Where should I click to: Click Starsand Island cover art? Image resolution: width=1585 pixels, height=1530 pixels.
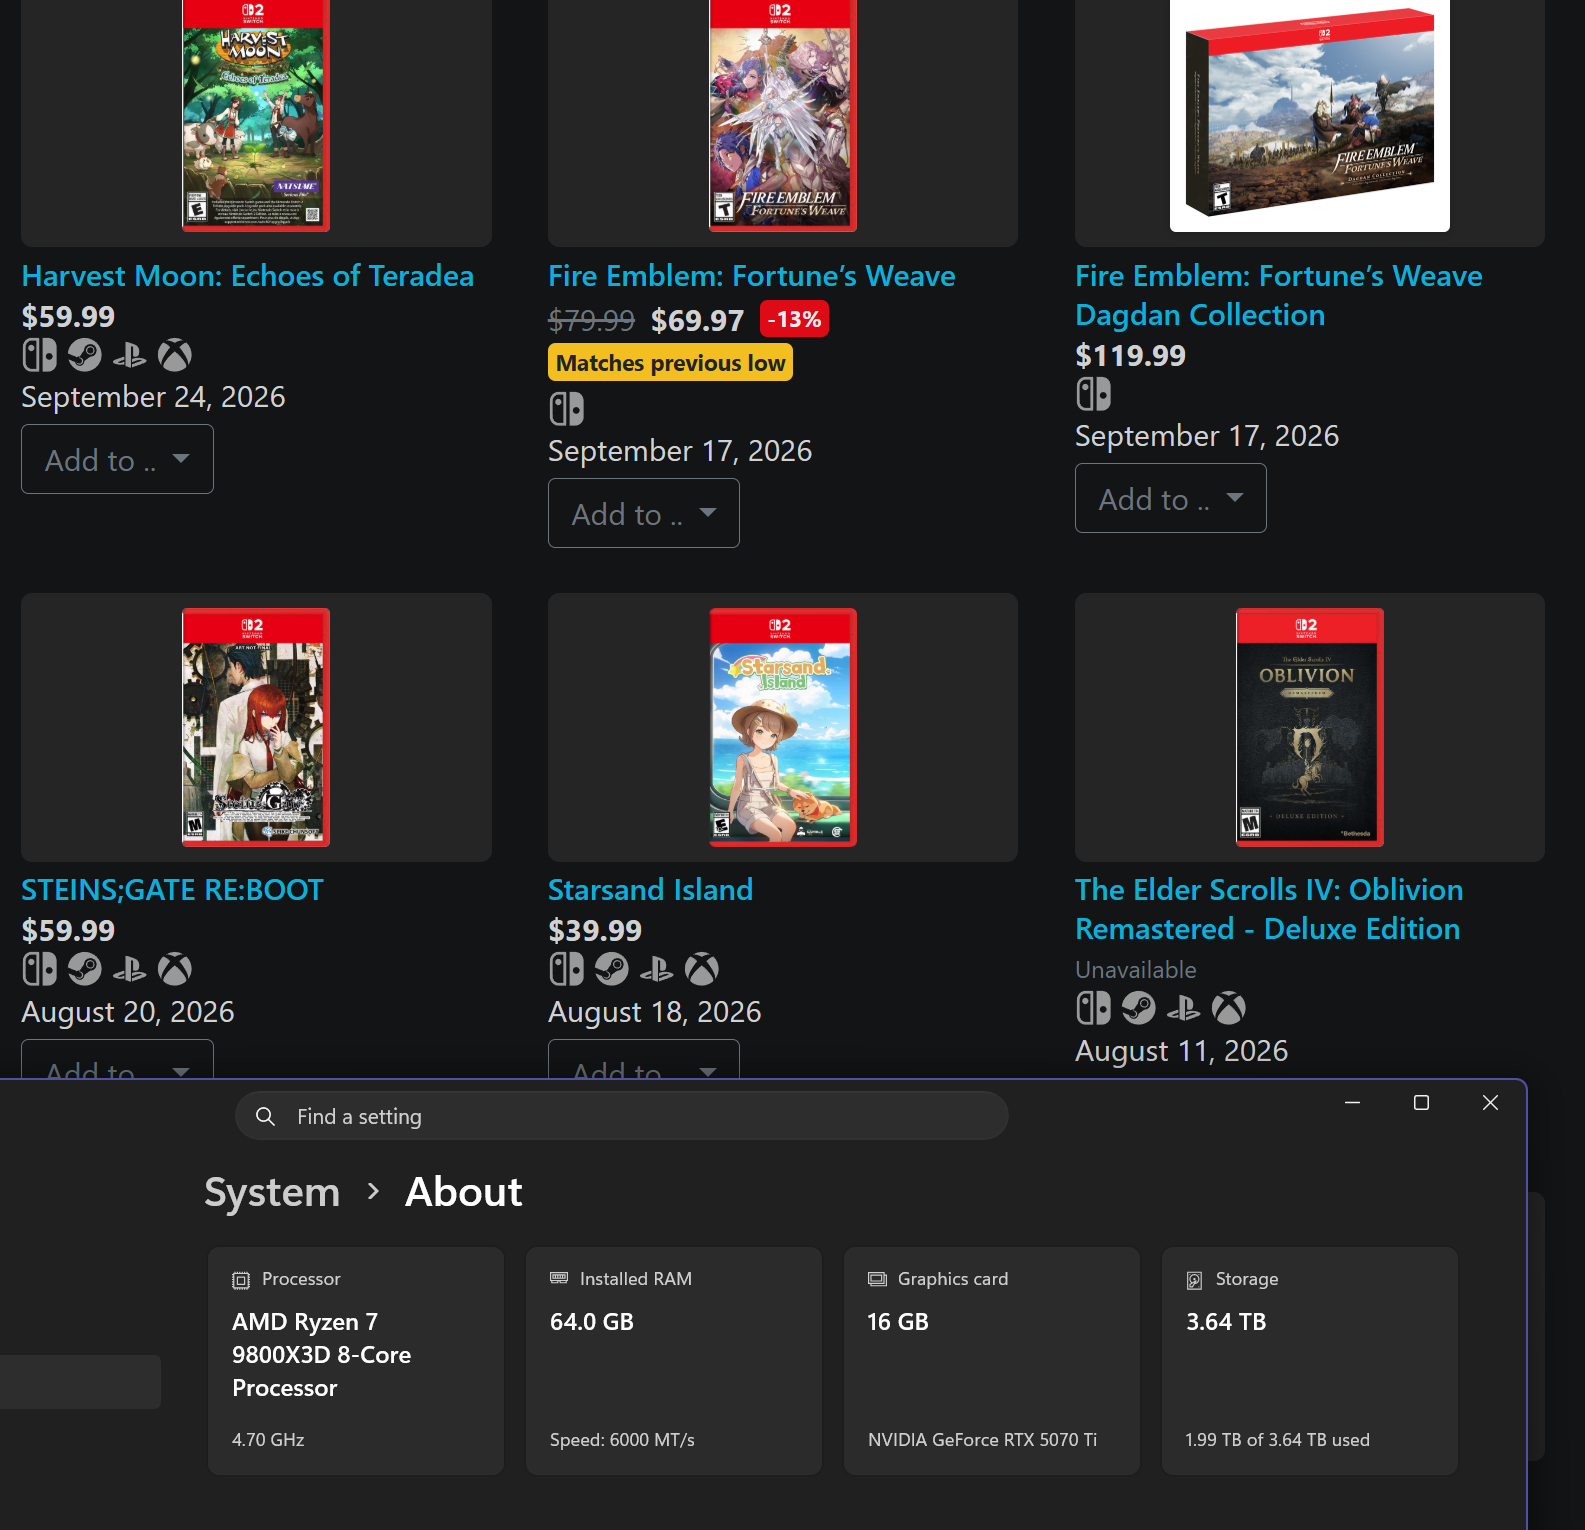(x=783, y=727)
